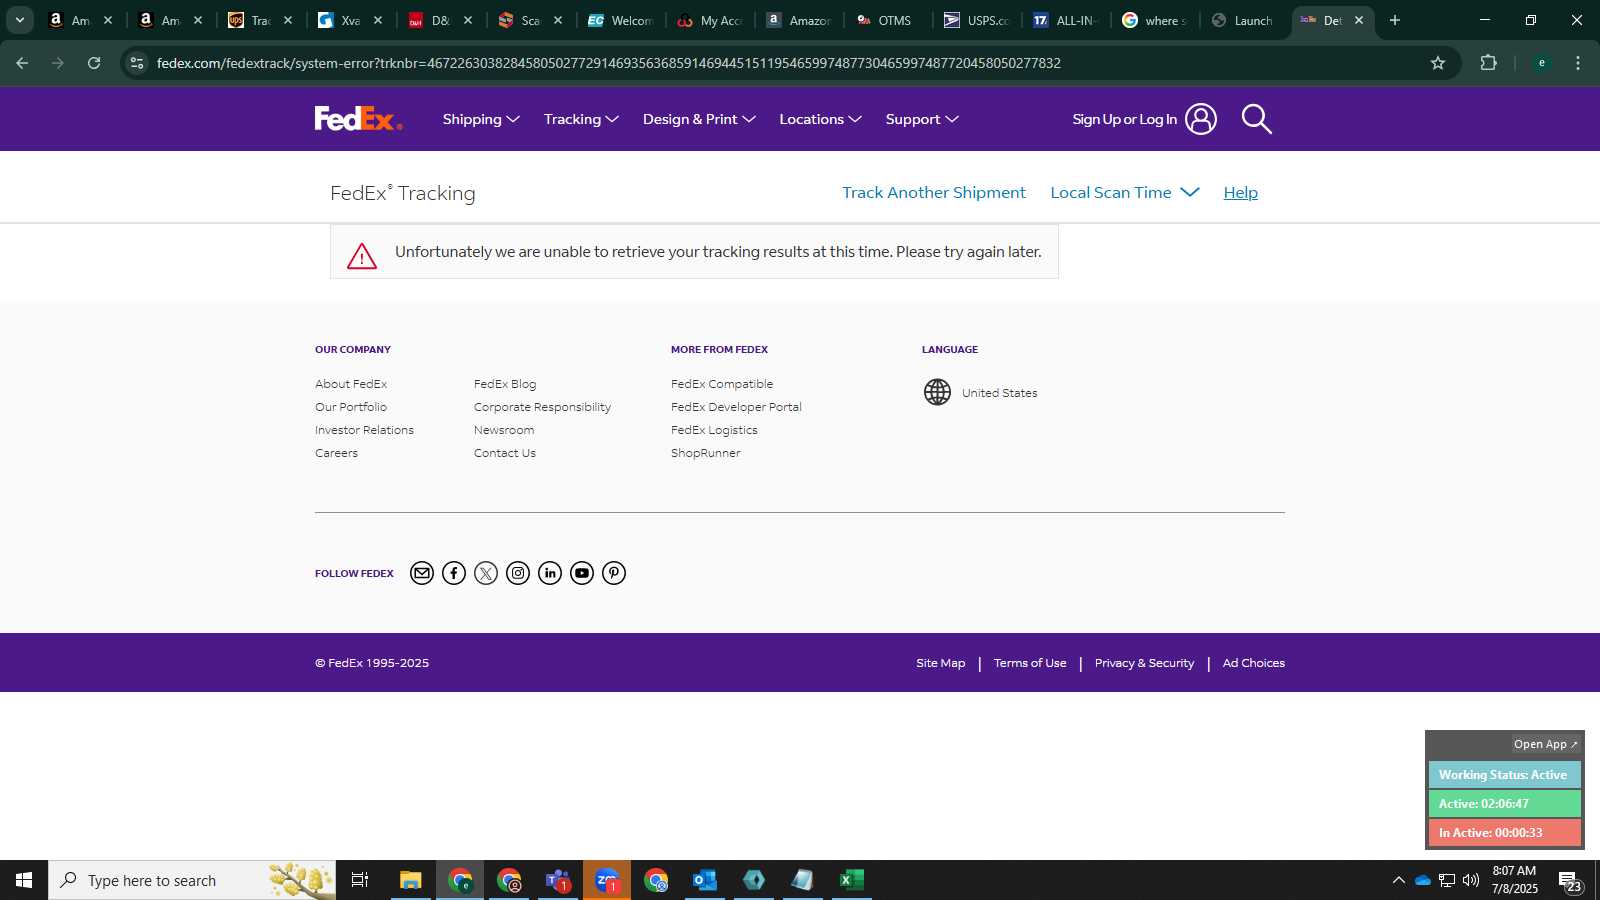The height and width of the screenshot is (900, 1600).
Task: Click the globe language icon
Action: [x=937, y=392]
